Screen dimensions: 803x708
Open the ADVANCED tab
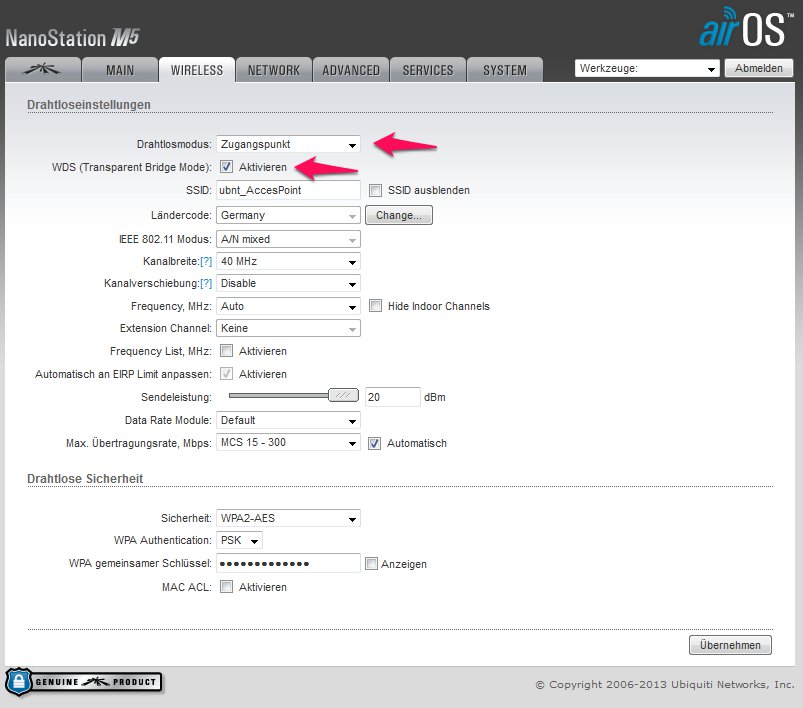[351, 70]
